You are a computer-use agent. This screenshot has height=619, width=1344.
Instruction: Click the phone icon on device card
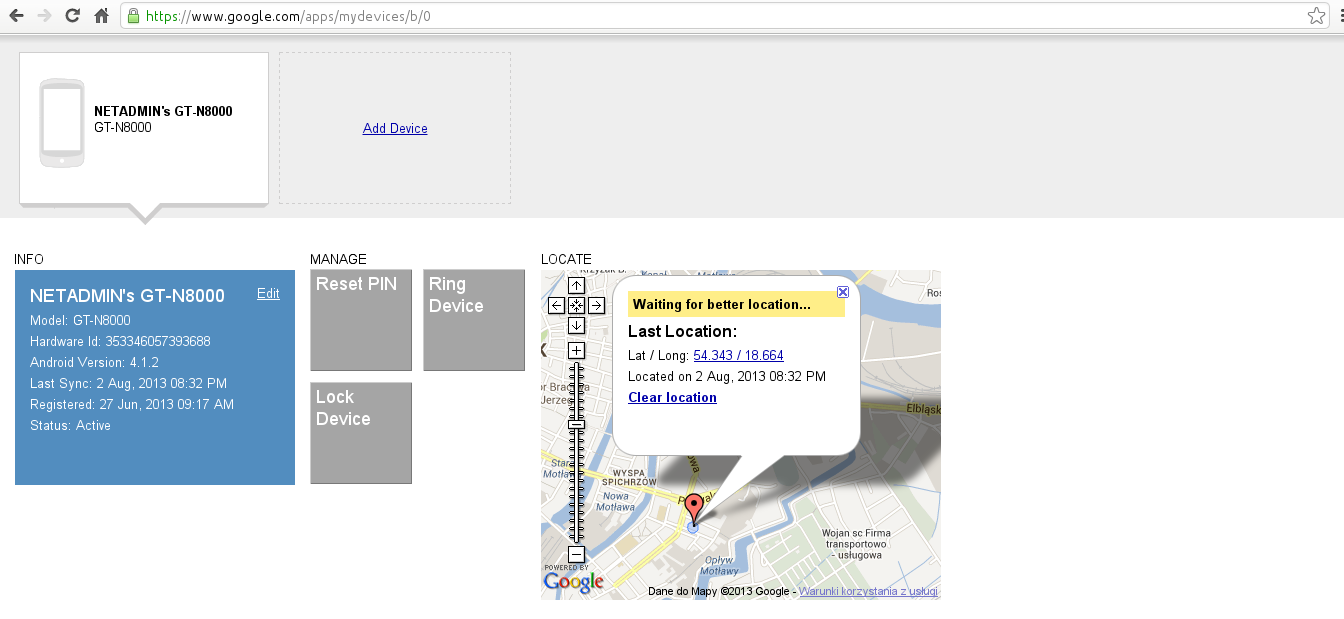(x=61, y=123)
